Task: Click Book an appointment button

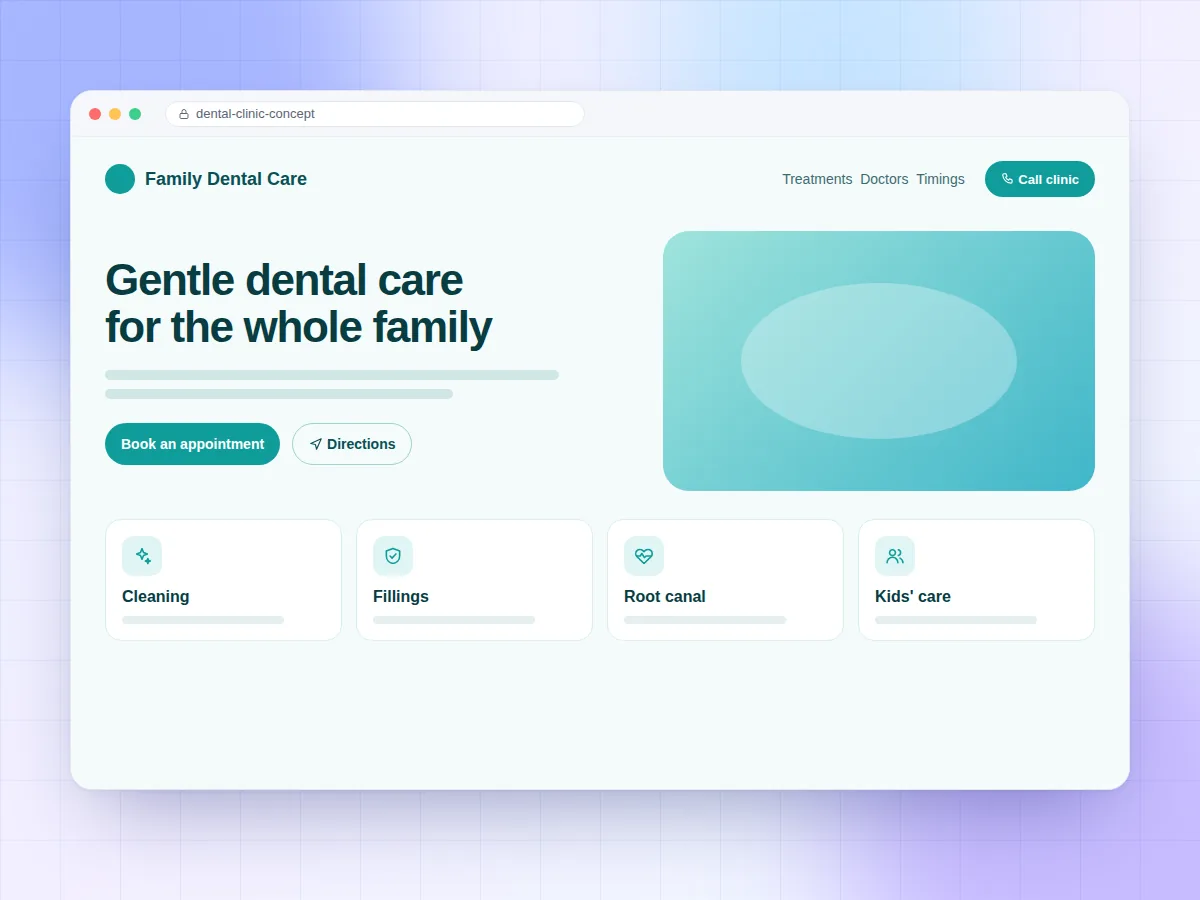Action: click(192, 444)
